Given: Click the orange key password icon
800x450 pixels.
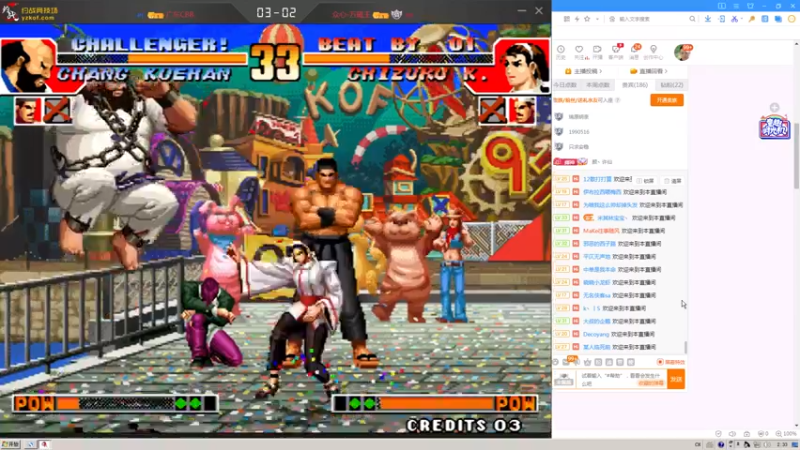Looking at the screenshot, I should click(752, 19).
